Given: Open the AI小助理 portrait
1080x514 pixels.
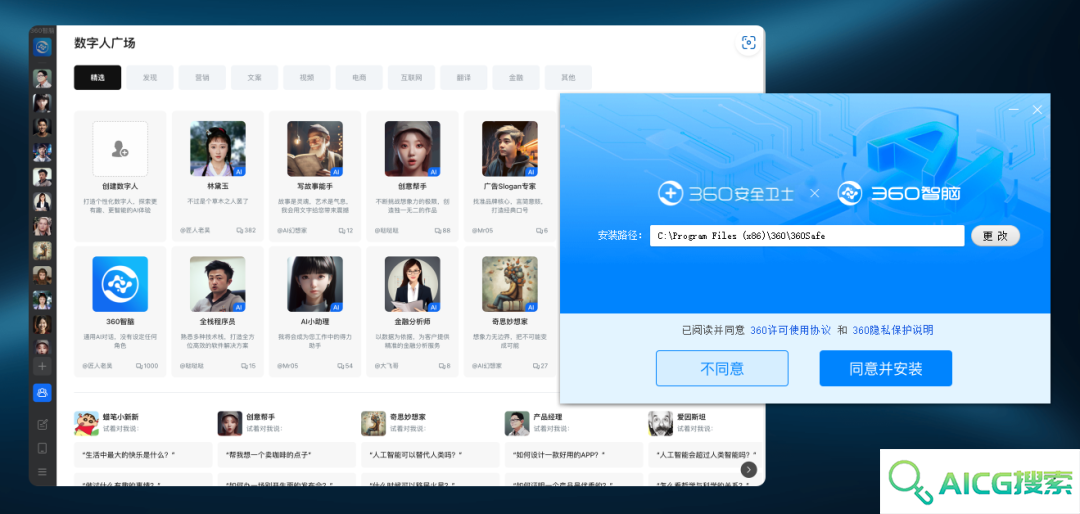Looking at the screenshot, I should tap(315, 284).
